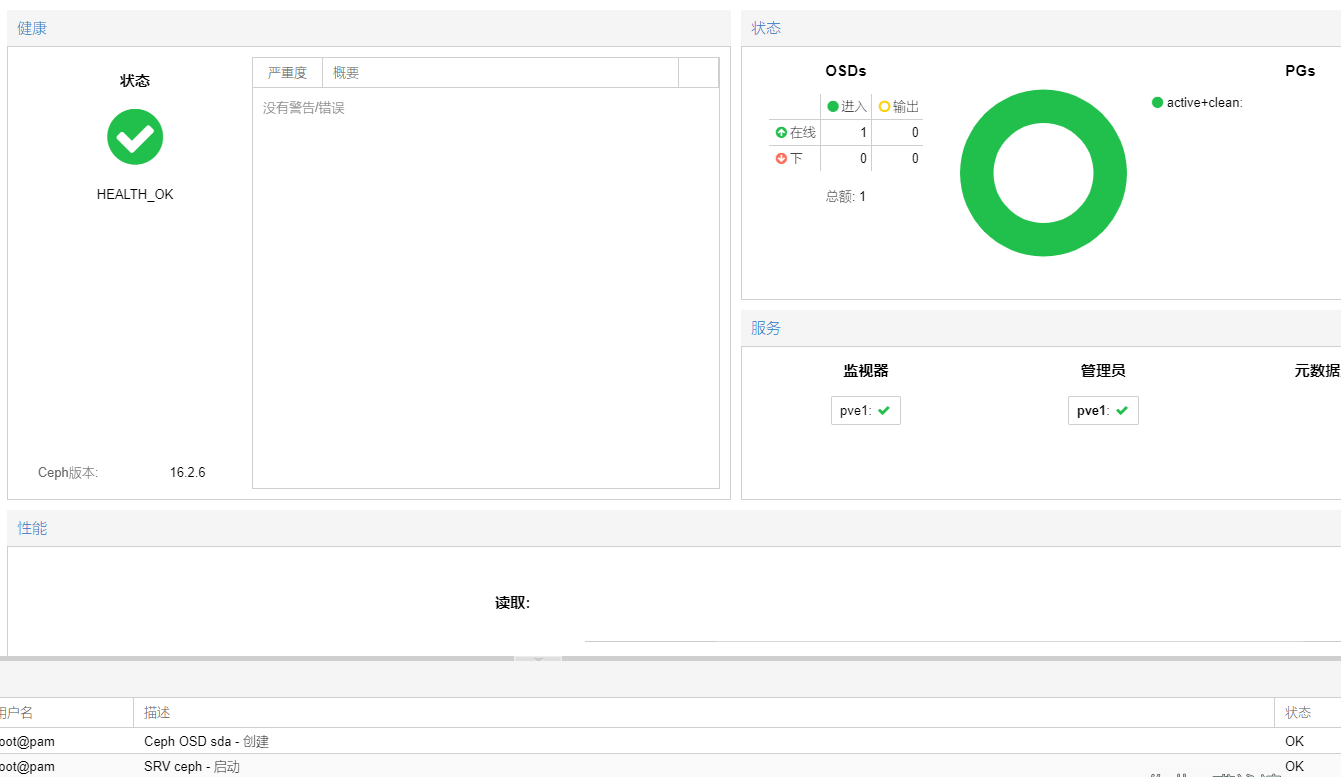Viewport: 1341px width, 777px height.
Task: Collapse the bottom task log panel handle
Action: coord(538,659)
